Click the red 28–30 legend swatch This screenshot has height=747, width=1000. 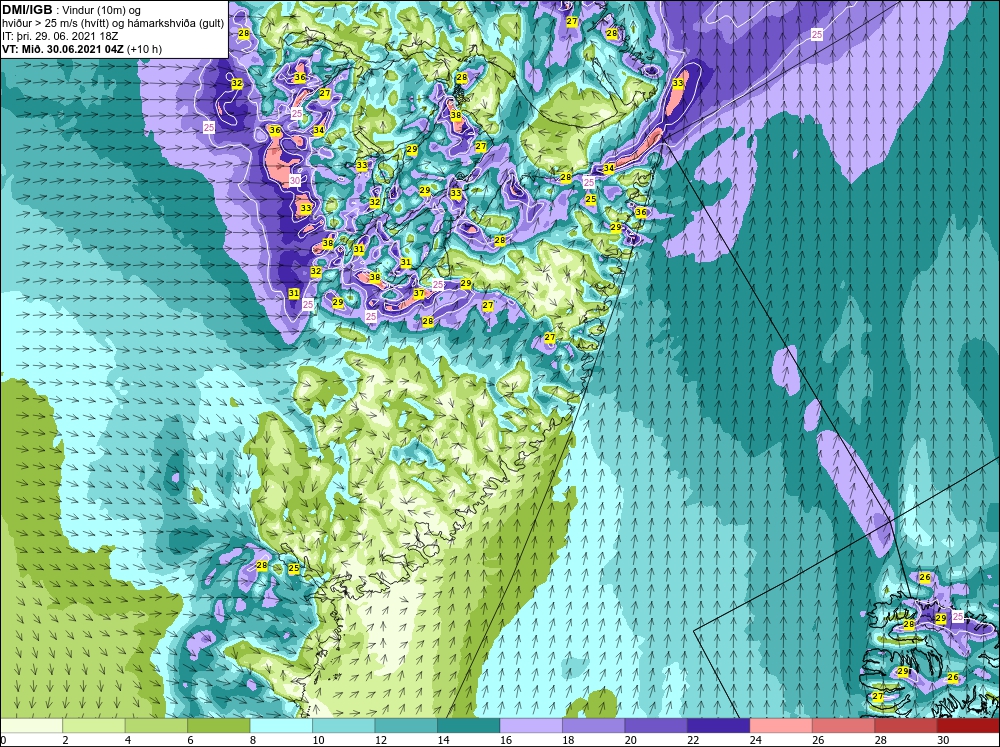coord(906,726)
